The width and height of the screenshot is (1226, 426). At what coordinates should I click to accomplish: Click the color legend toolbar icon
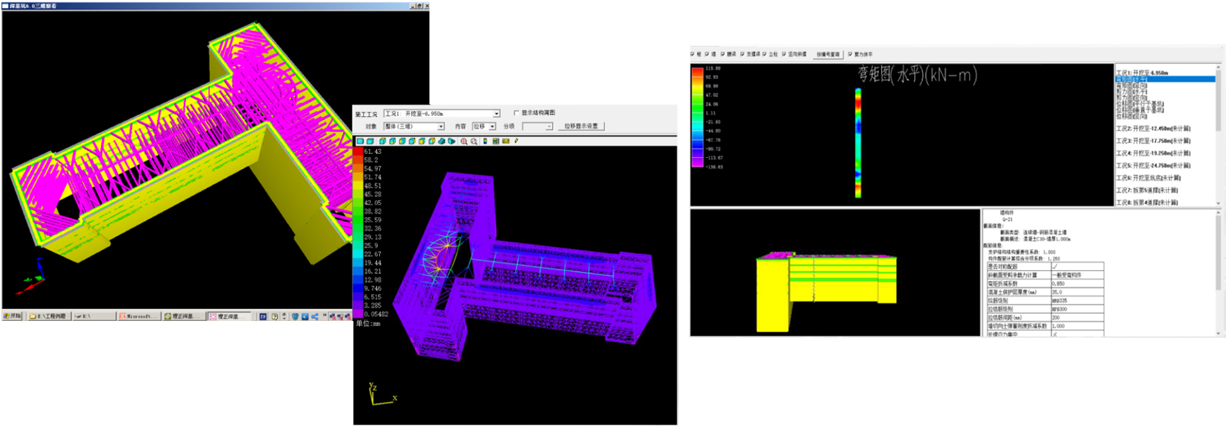pos(485,141)
